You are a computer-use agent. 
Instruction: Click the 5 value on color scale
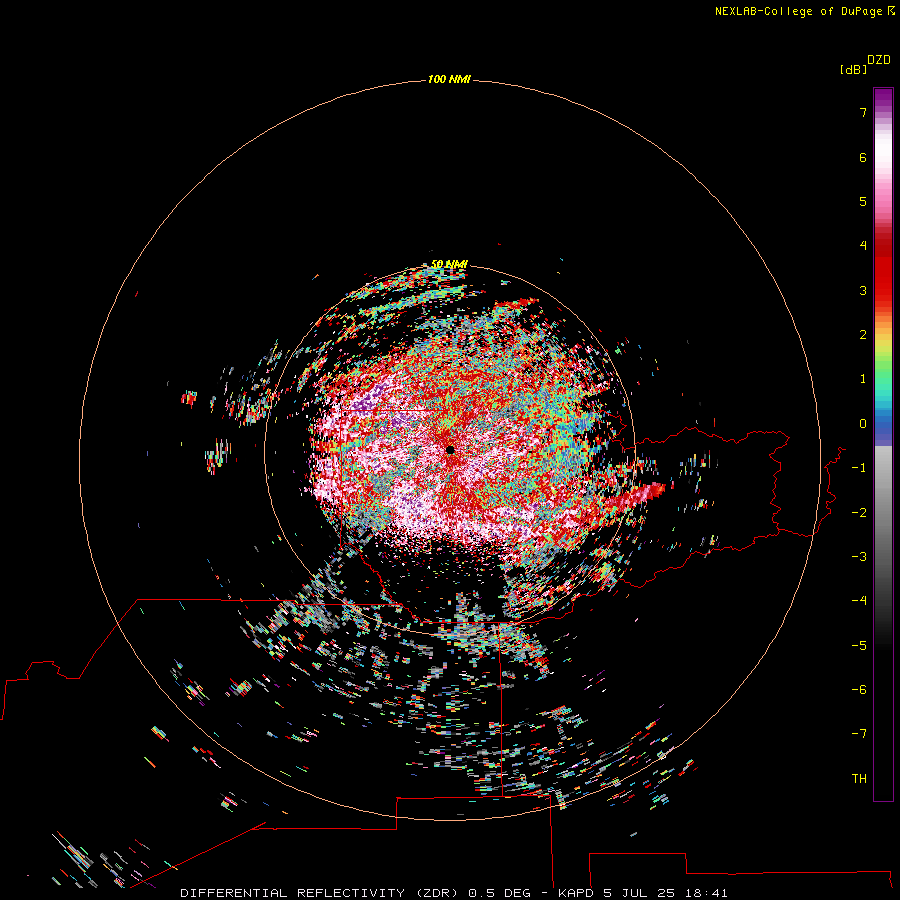[863, 201]
